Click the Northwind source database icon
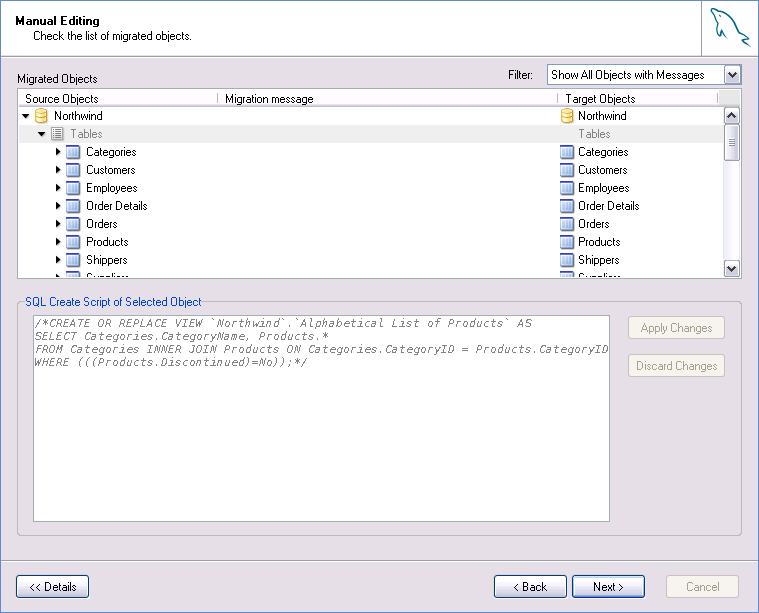Viewport: 759px width, 613px height. (41, 116)
